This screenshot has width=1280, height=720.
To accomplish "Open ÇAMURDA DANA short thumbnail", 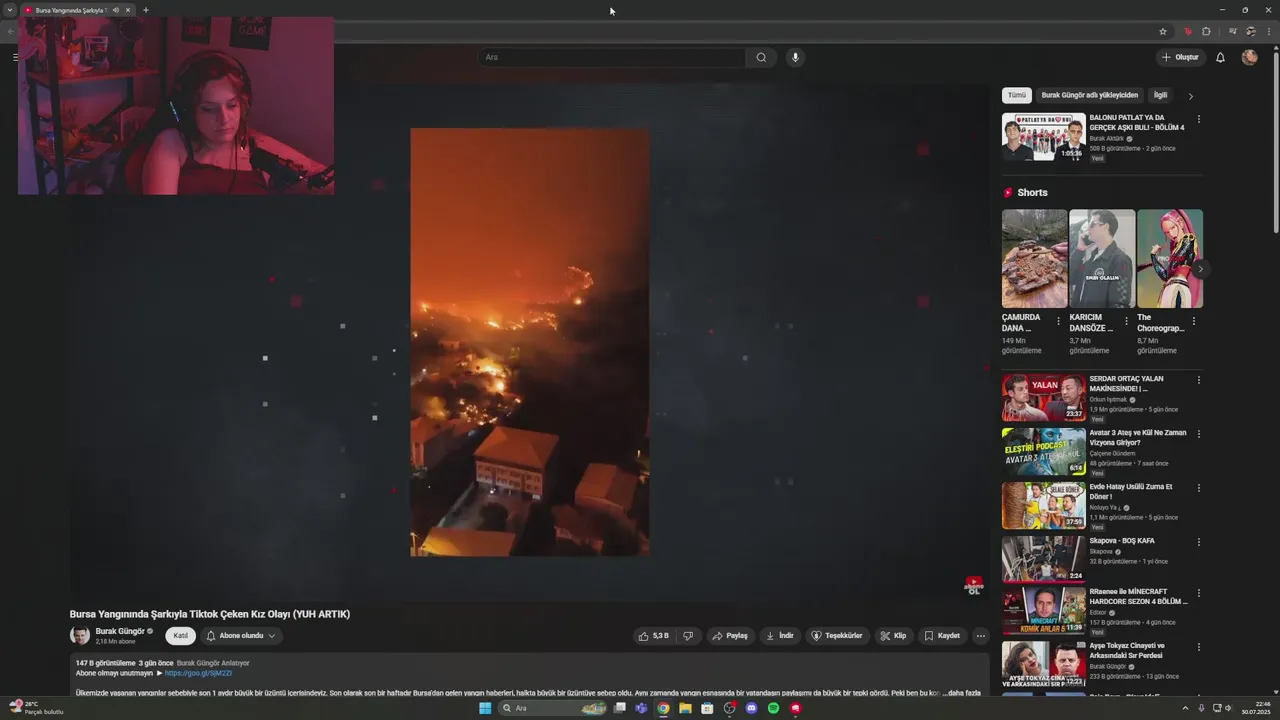I will pos(1034,258).
